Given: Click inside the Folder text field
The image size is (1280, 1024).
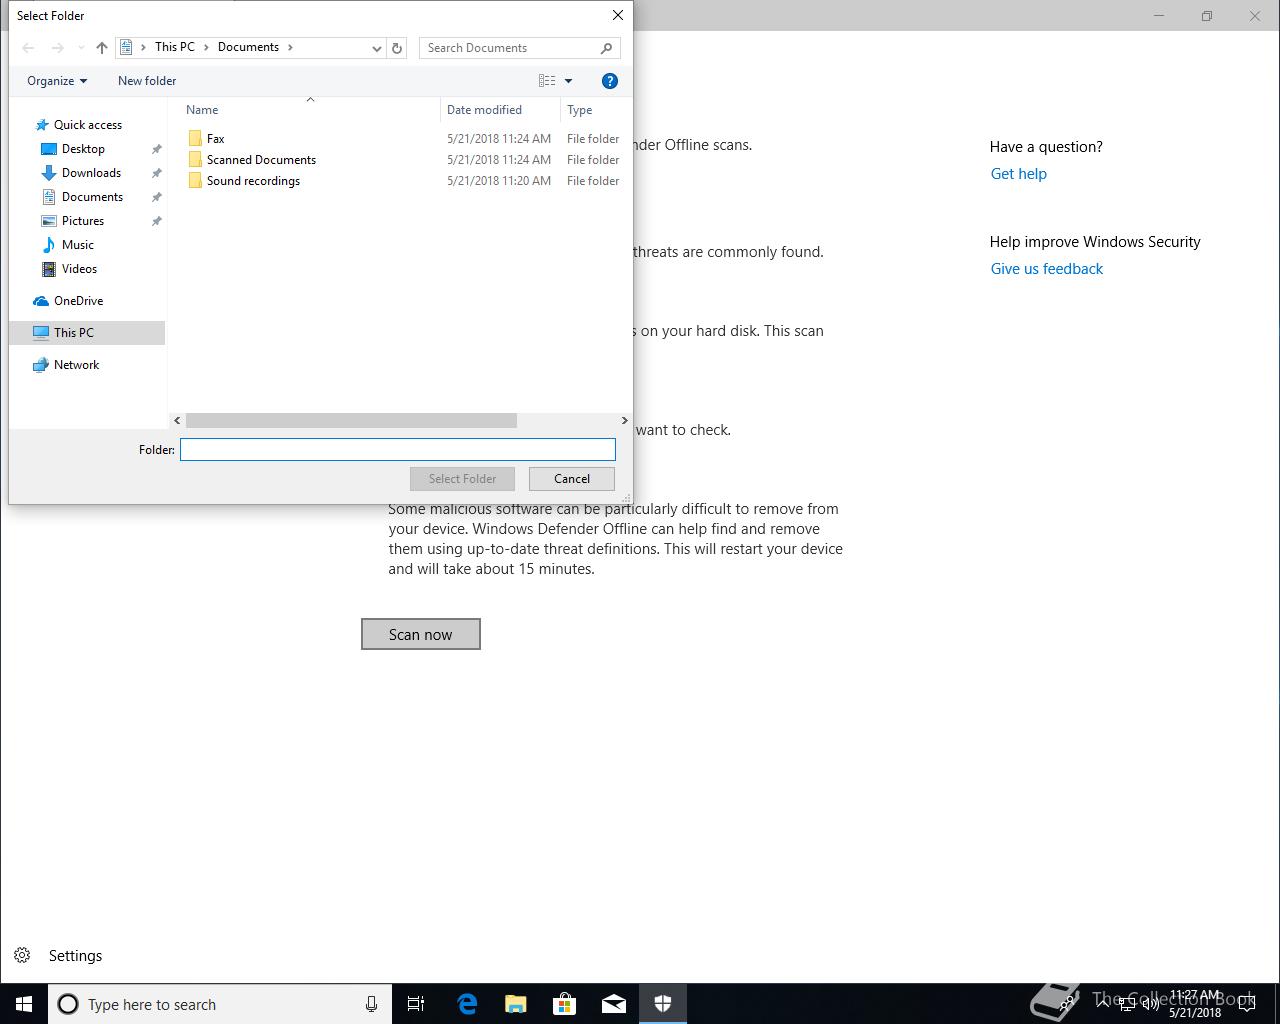Looking at the screenshot, I should tap(397, 450).
